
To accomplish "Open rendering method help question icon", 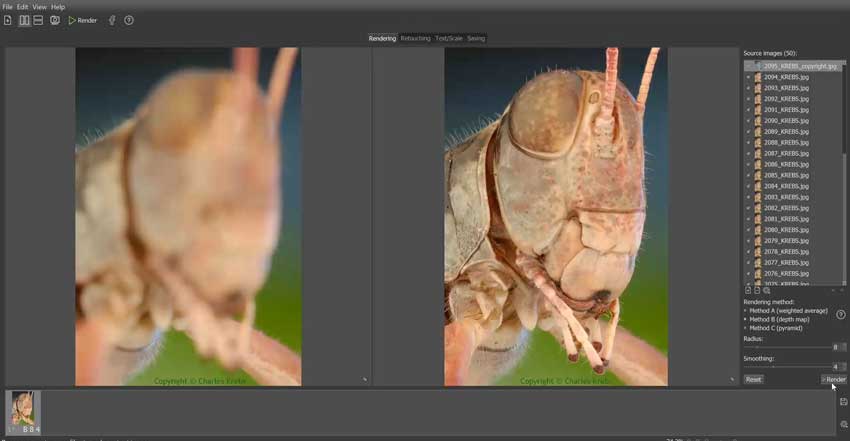I will (841, 315).
